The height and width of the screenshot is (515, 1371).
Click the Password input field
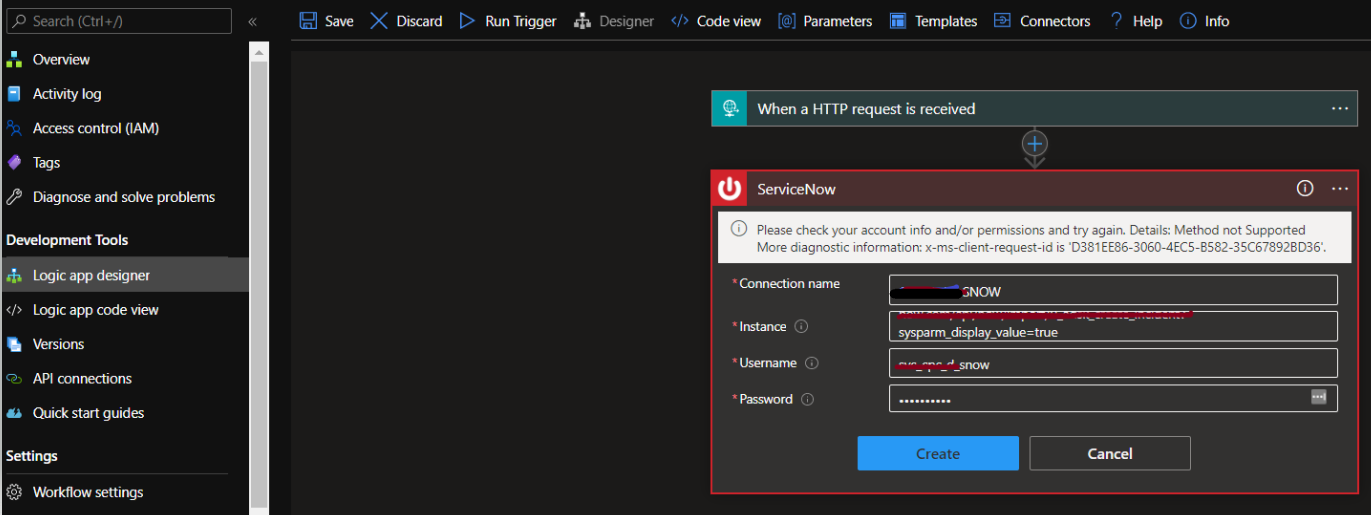(1113, 398)
